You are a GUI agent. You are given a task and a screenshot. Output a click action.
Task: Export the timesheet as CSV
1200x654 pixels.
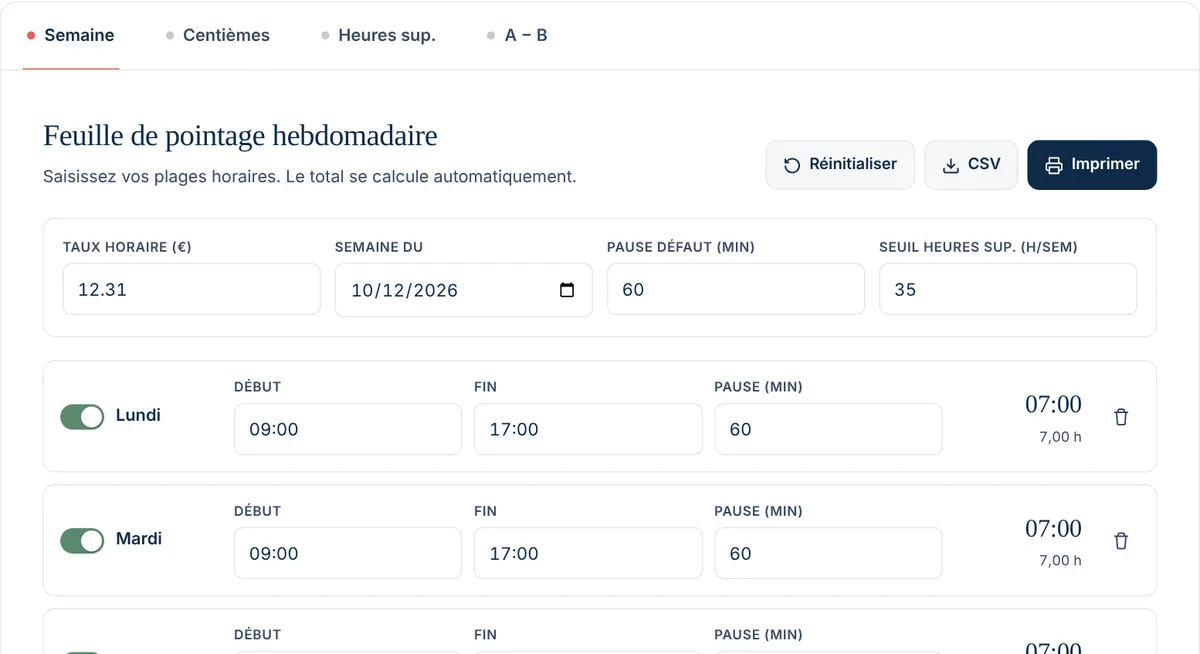972,165
